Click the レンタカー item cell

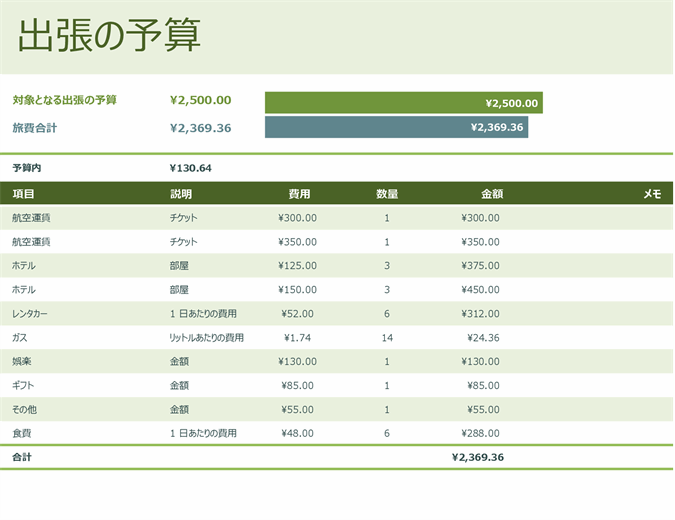(31, 314)
